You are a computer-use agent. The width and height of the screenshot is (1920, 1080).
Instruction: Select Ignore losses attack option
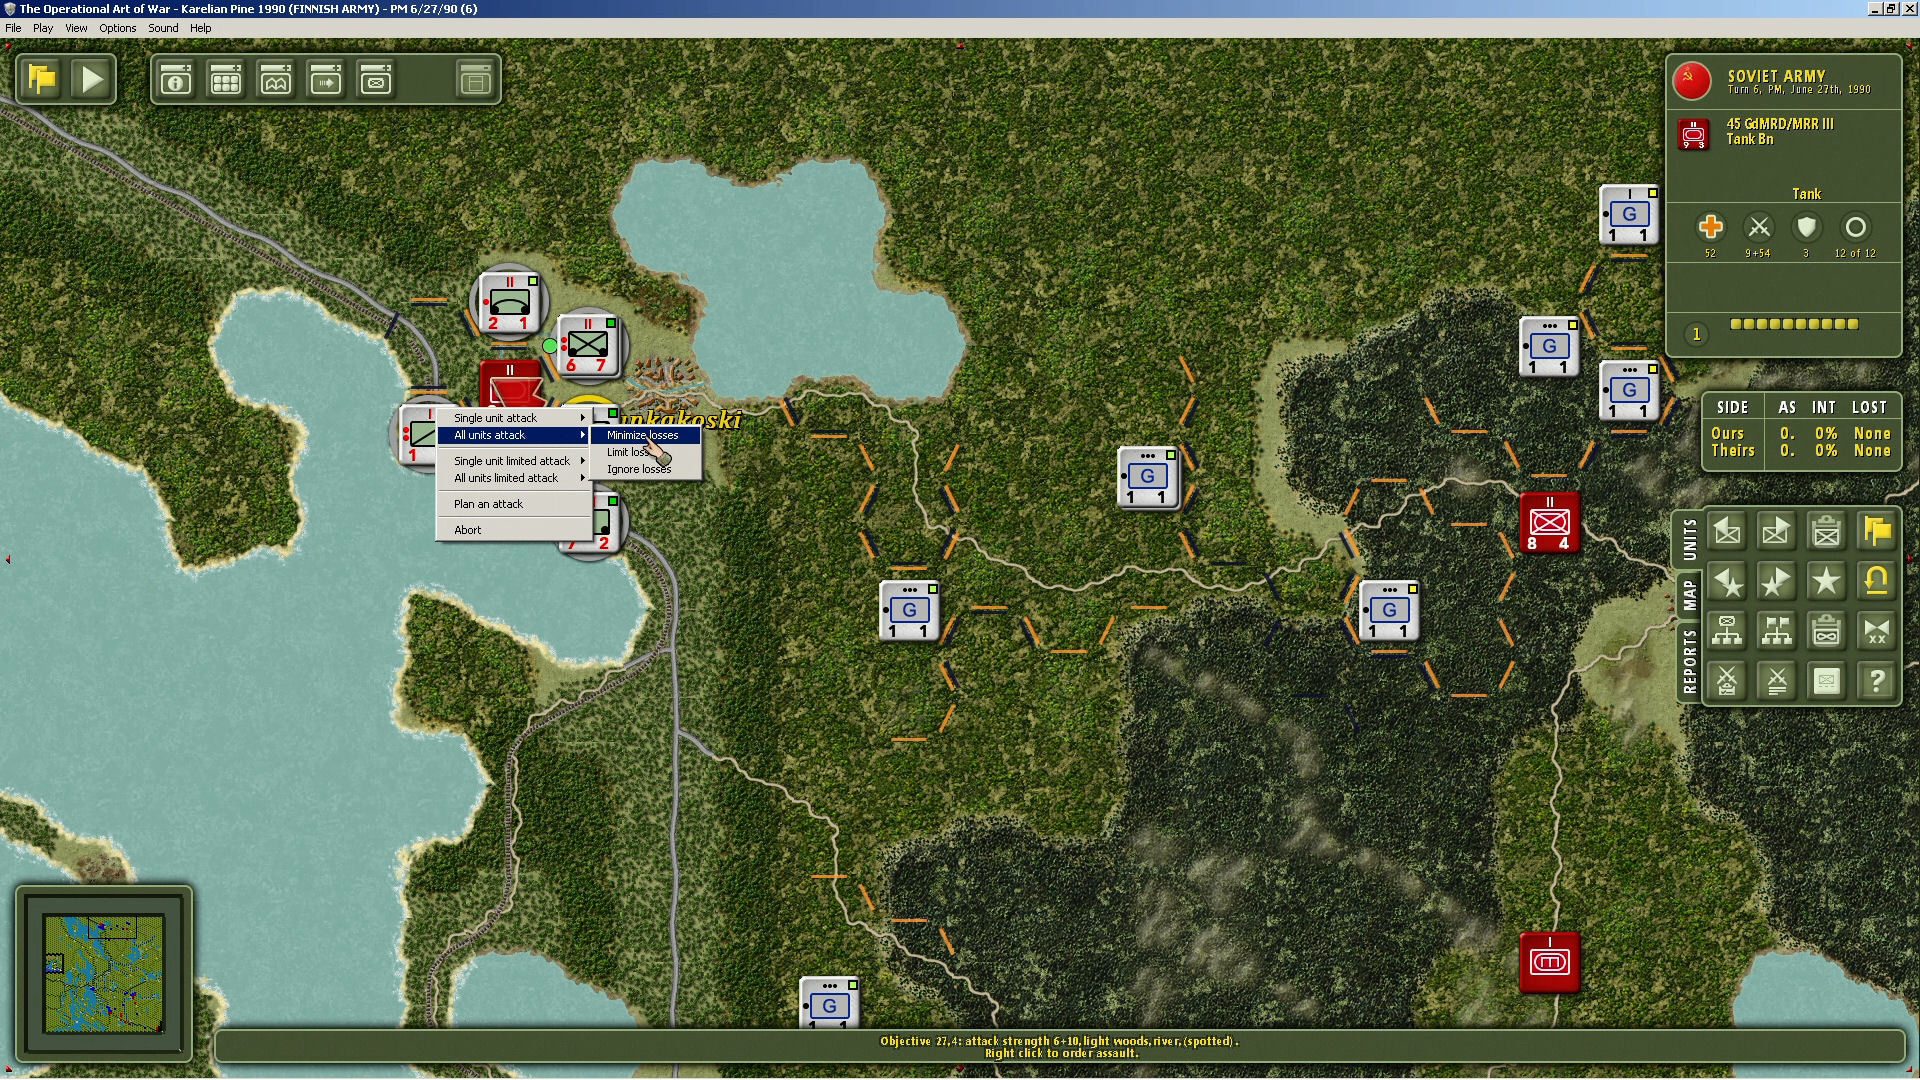click(x=645, y=469)
